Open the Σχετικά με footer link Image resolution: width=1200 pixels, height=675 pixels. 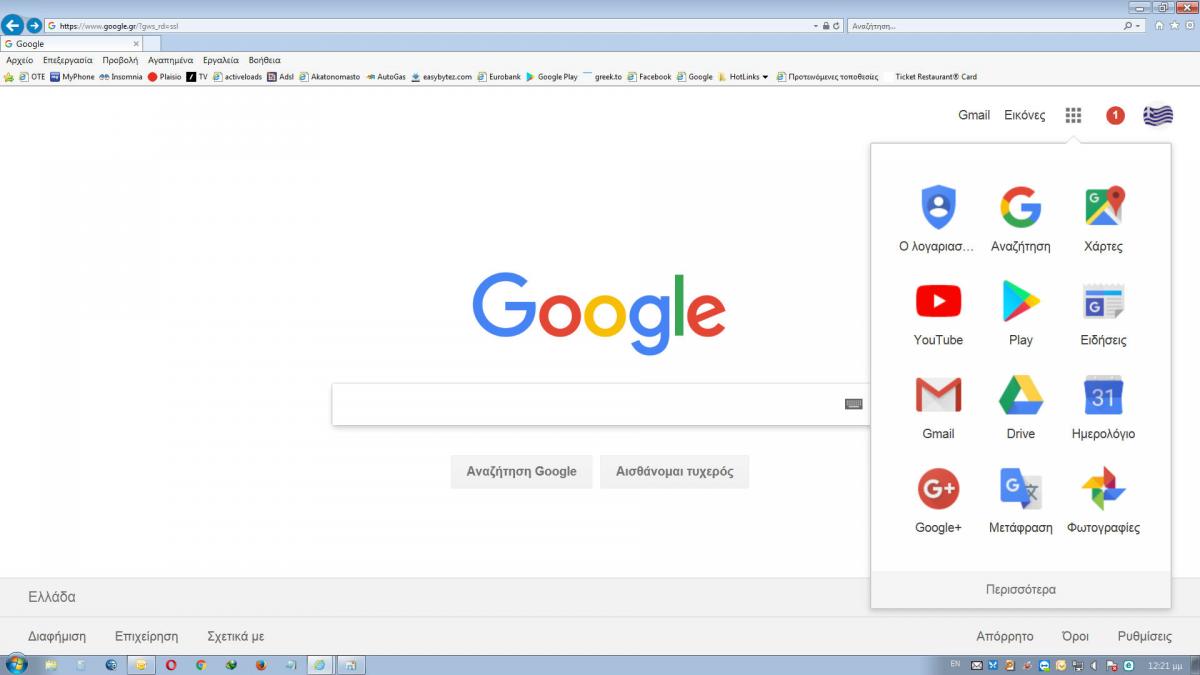[x=236, y=636]
